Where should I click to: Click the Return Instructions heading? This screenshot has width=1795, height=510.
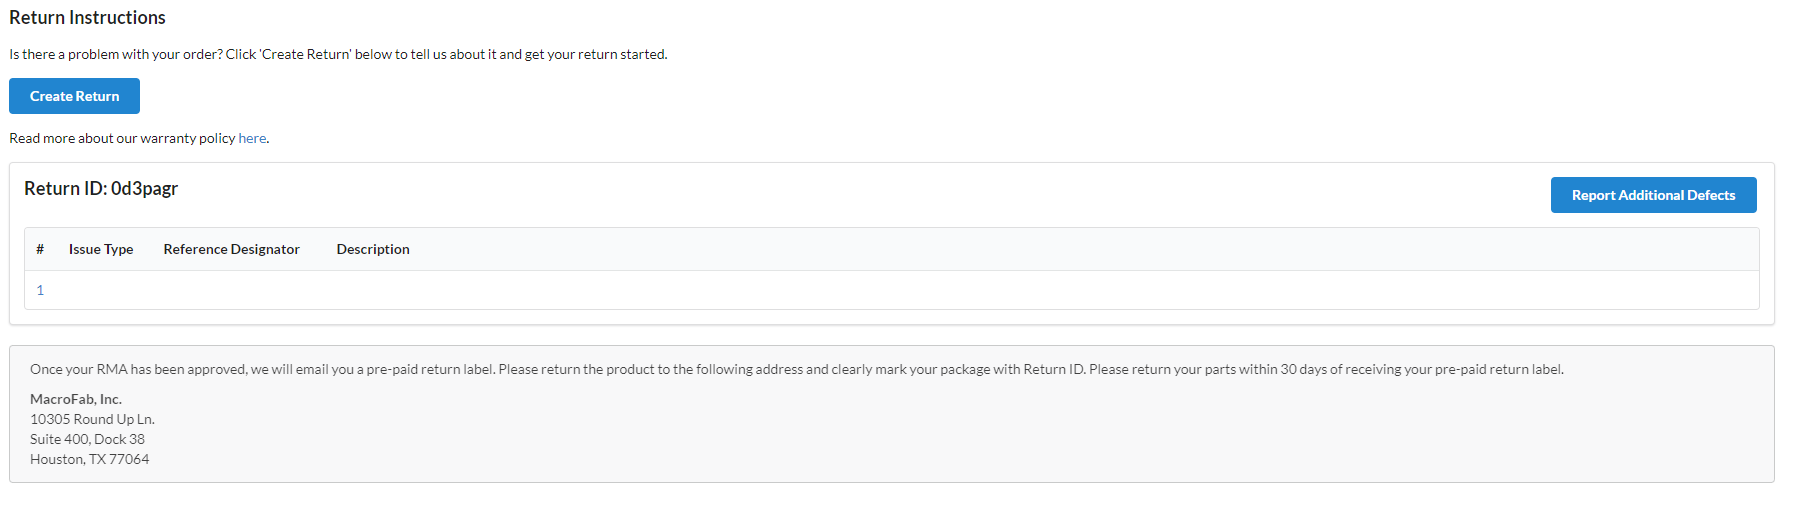(x=87, y=17)
